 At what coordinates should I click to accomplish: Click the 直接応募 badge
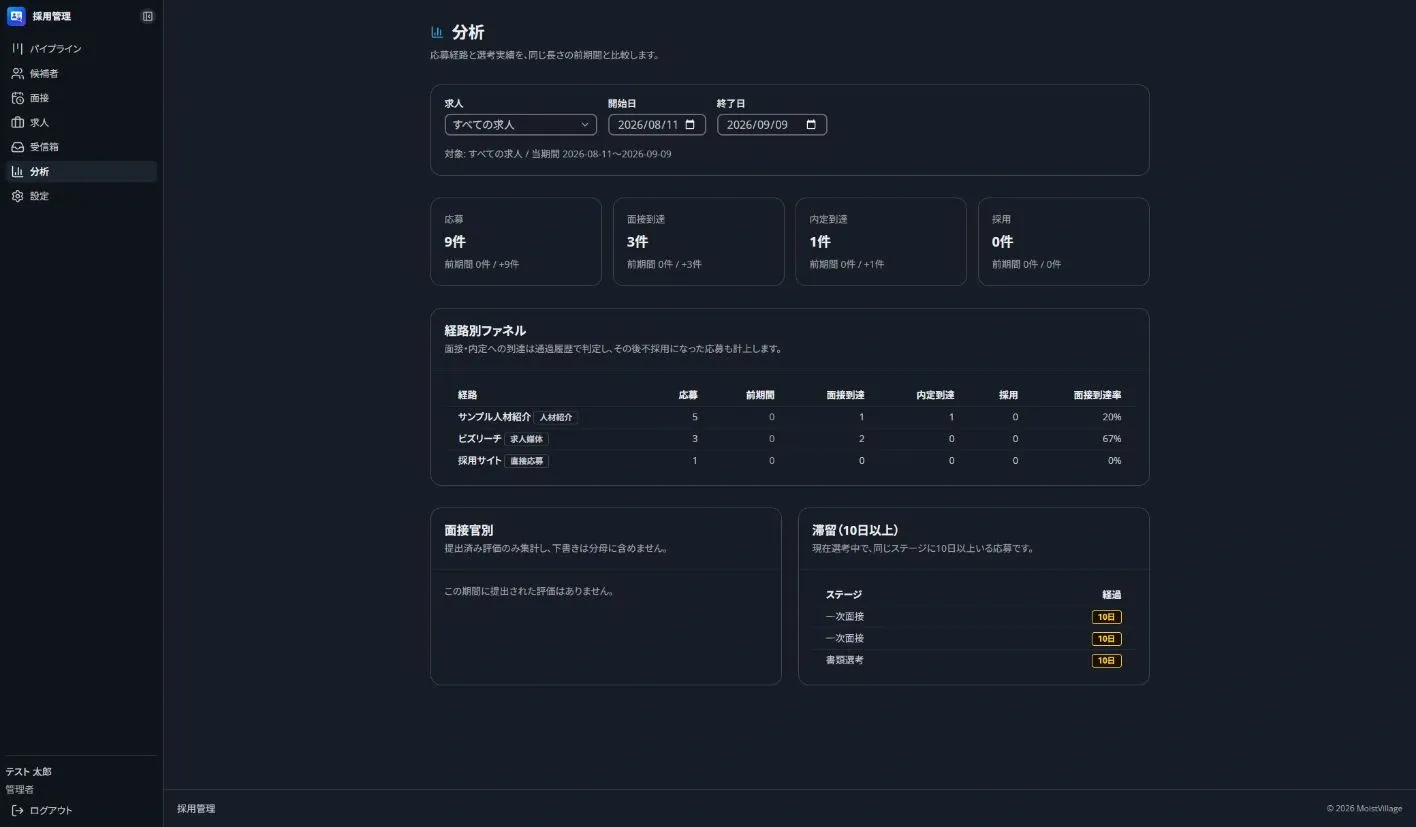(527, 461)
